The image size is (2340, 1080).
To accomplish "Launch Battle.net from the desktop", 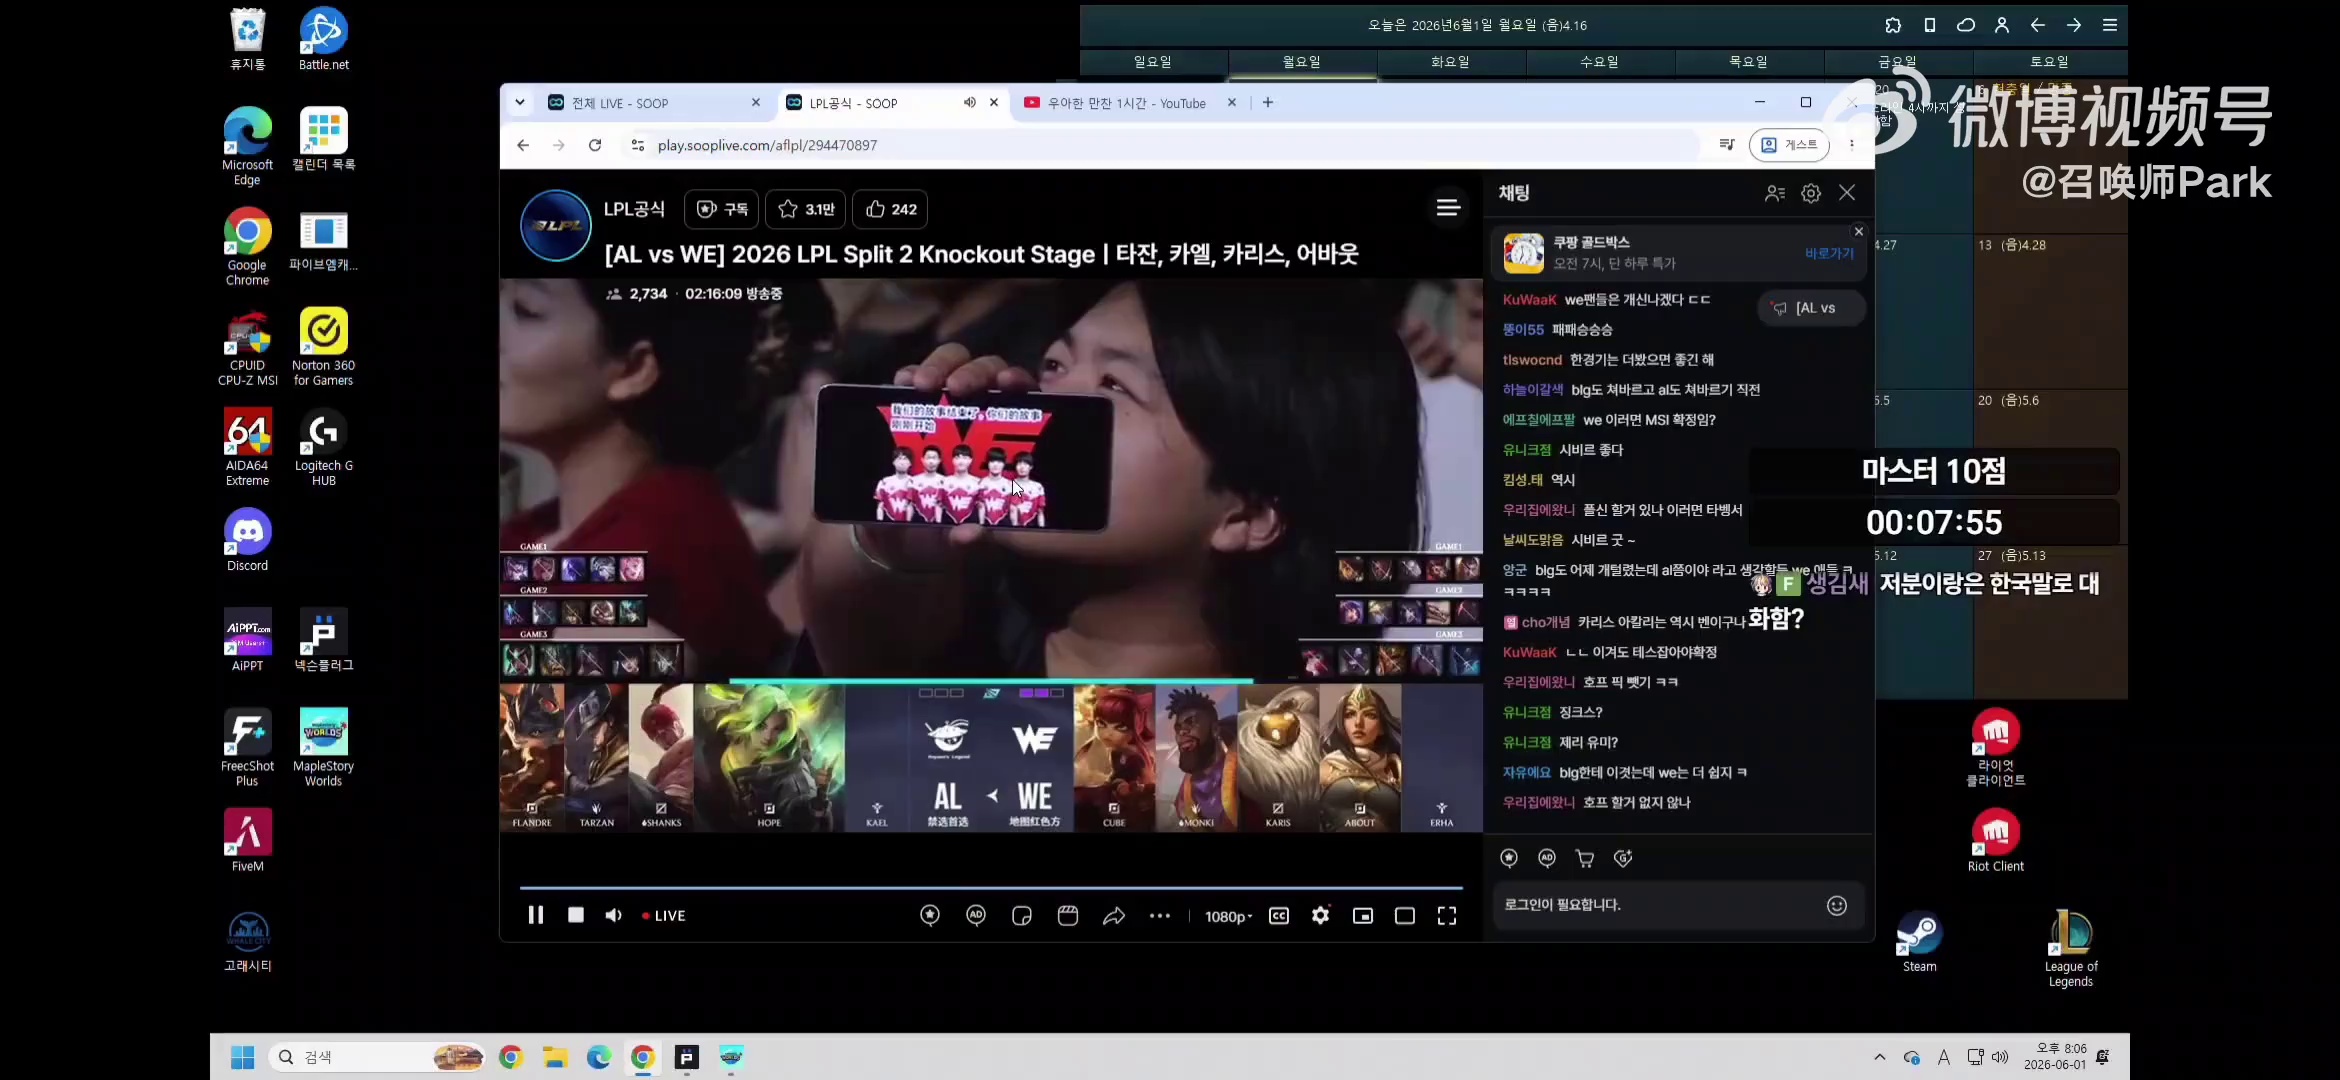I will tap(323, 40).
